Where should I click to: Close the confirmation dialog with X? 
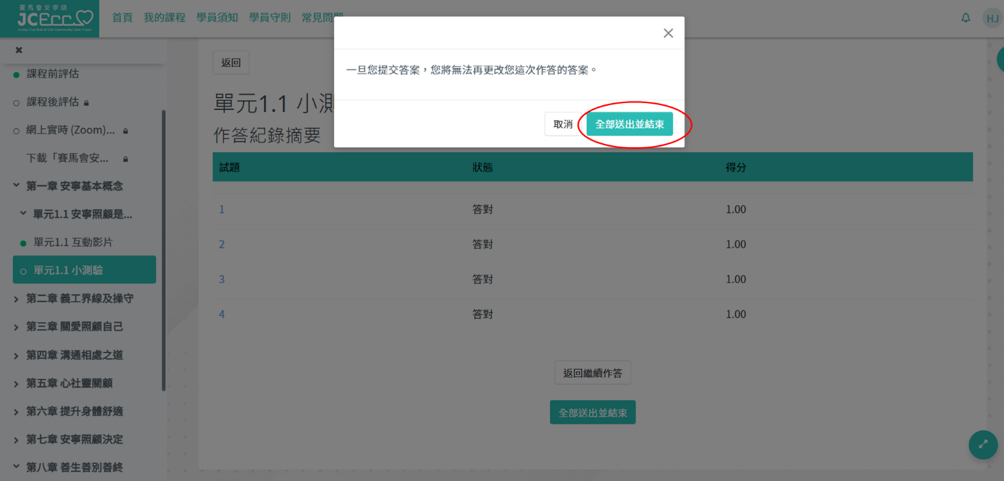point(668,33)
